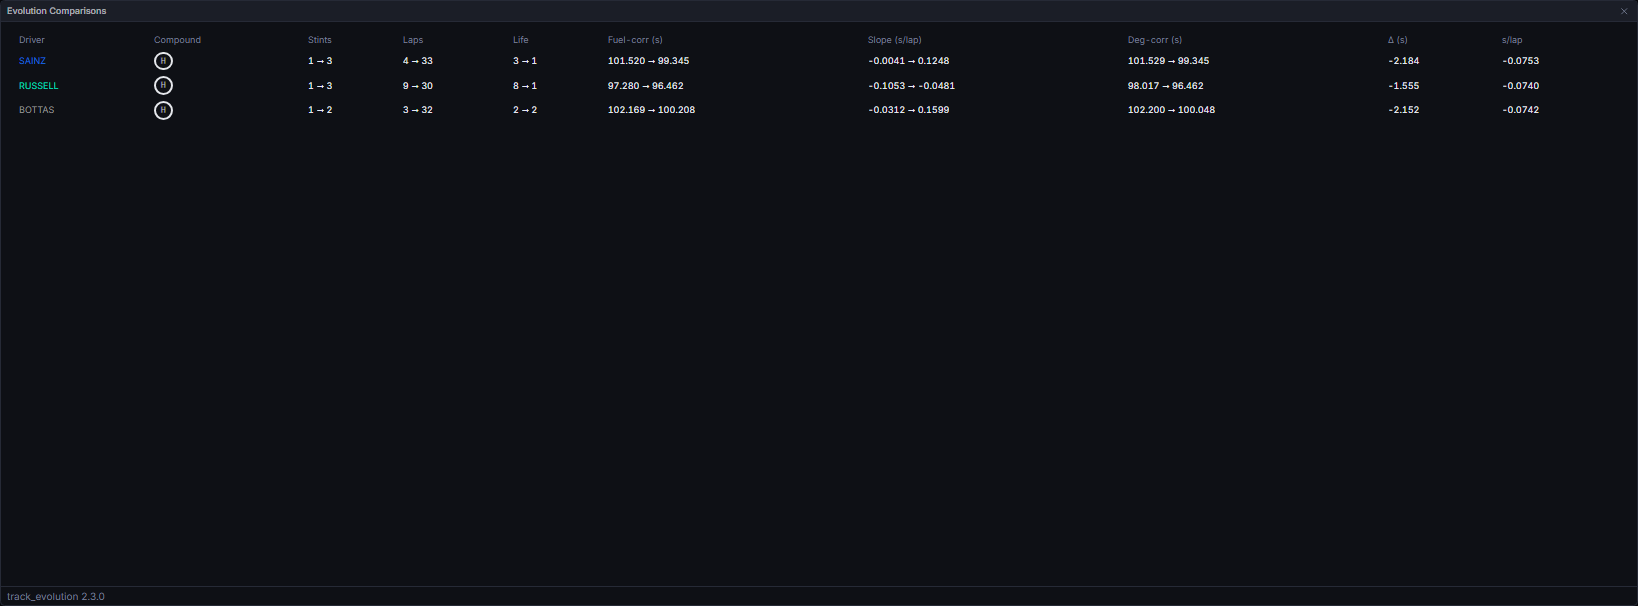Image resolution: width=1638 pixels, height=606 pixels.
Task: Click the Laps column header
Action: 413,40
